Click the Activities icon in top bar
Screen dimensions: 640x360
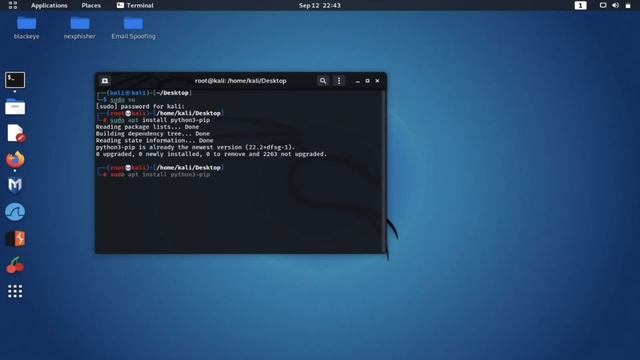tap(13, 5)
